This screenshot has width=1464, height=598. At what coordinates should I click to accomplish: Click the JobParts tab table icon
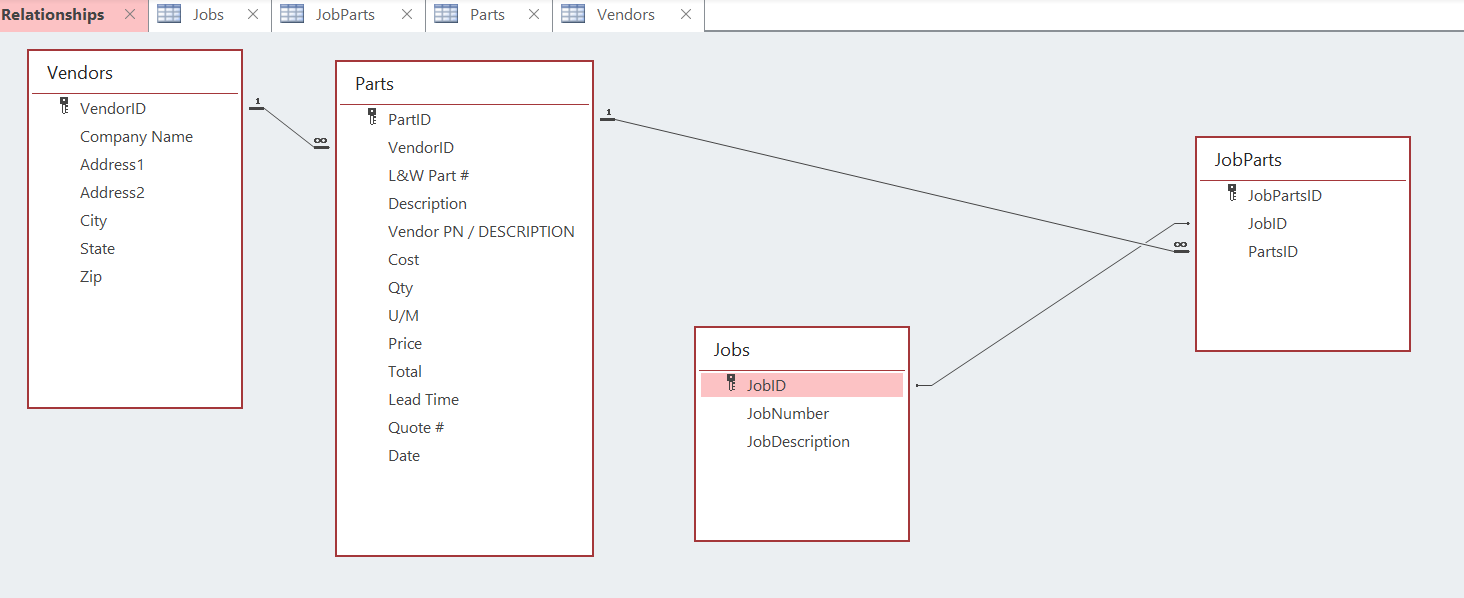[x=292, y=14]
